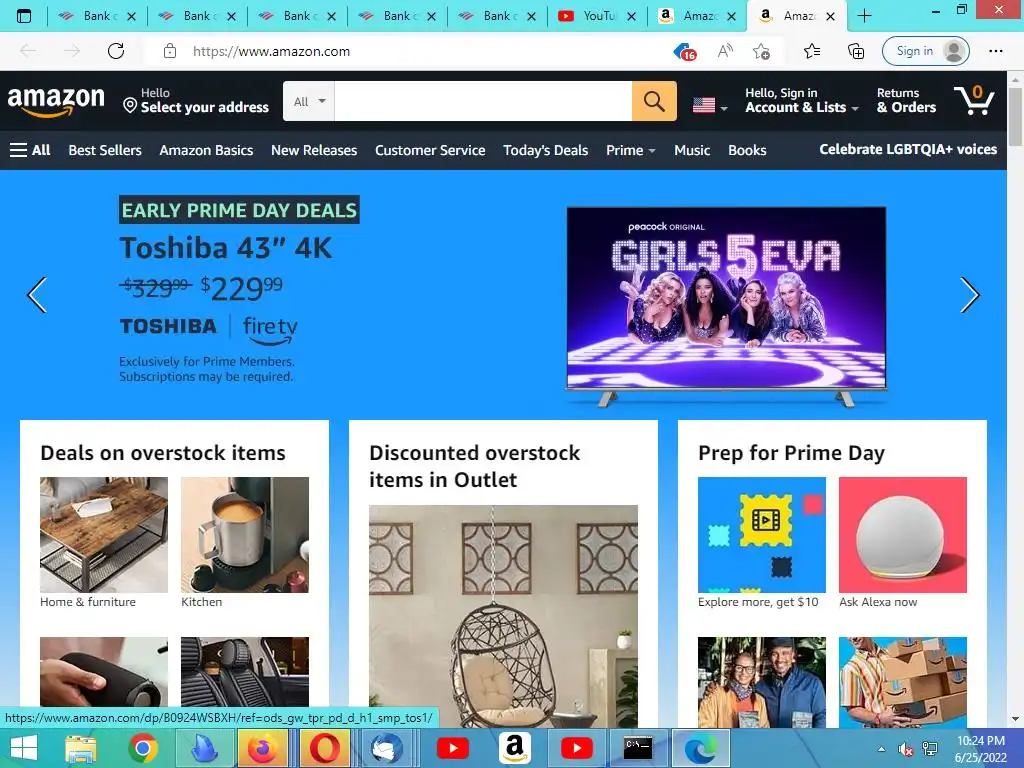
Task: Open Command Prompt from taskbar
Action: [638, 748]
